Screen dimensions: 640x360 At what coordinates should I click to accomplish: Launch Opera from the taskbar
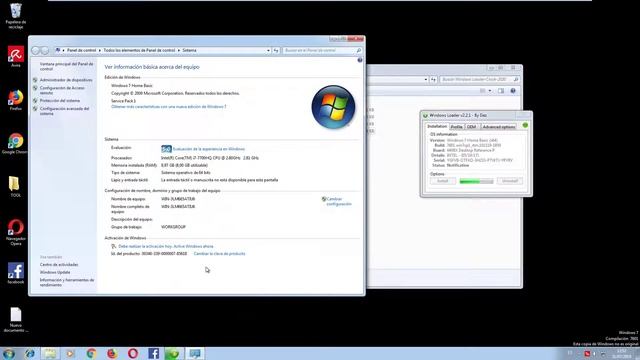(133, 353)
